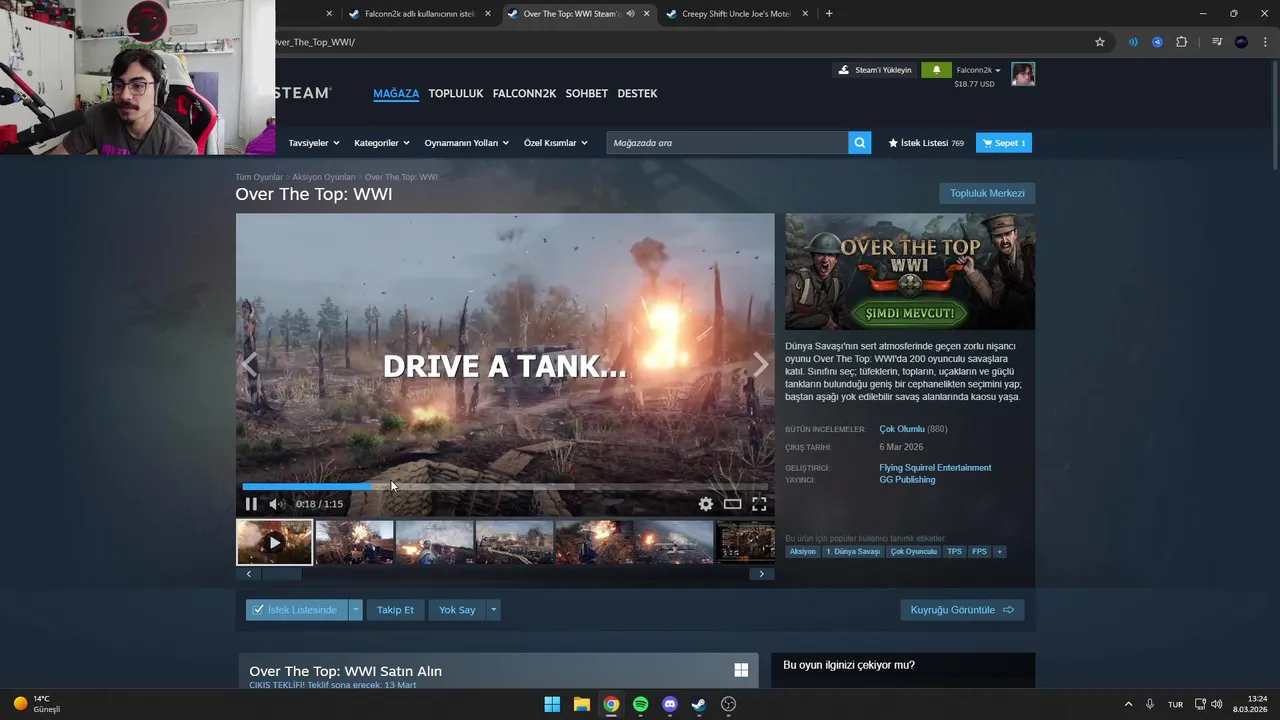Advance to the next media with right arrow
1280x720 pixels.
pyautogui.click(x=761, y=365)
